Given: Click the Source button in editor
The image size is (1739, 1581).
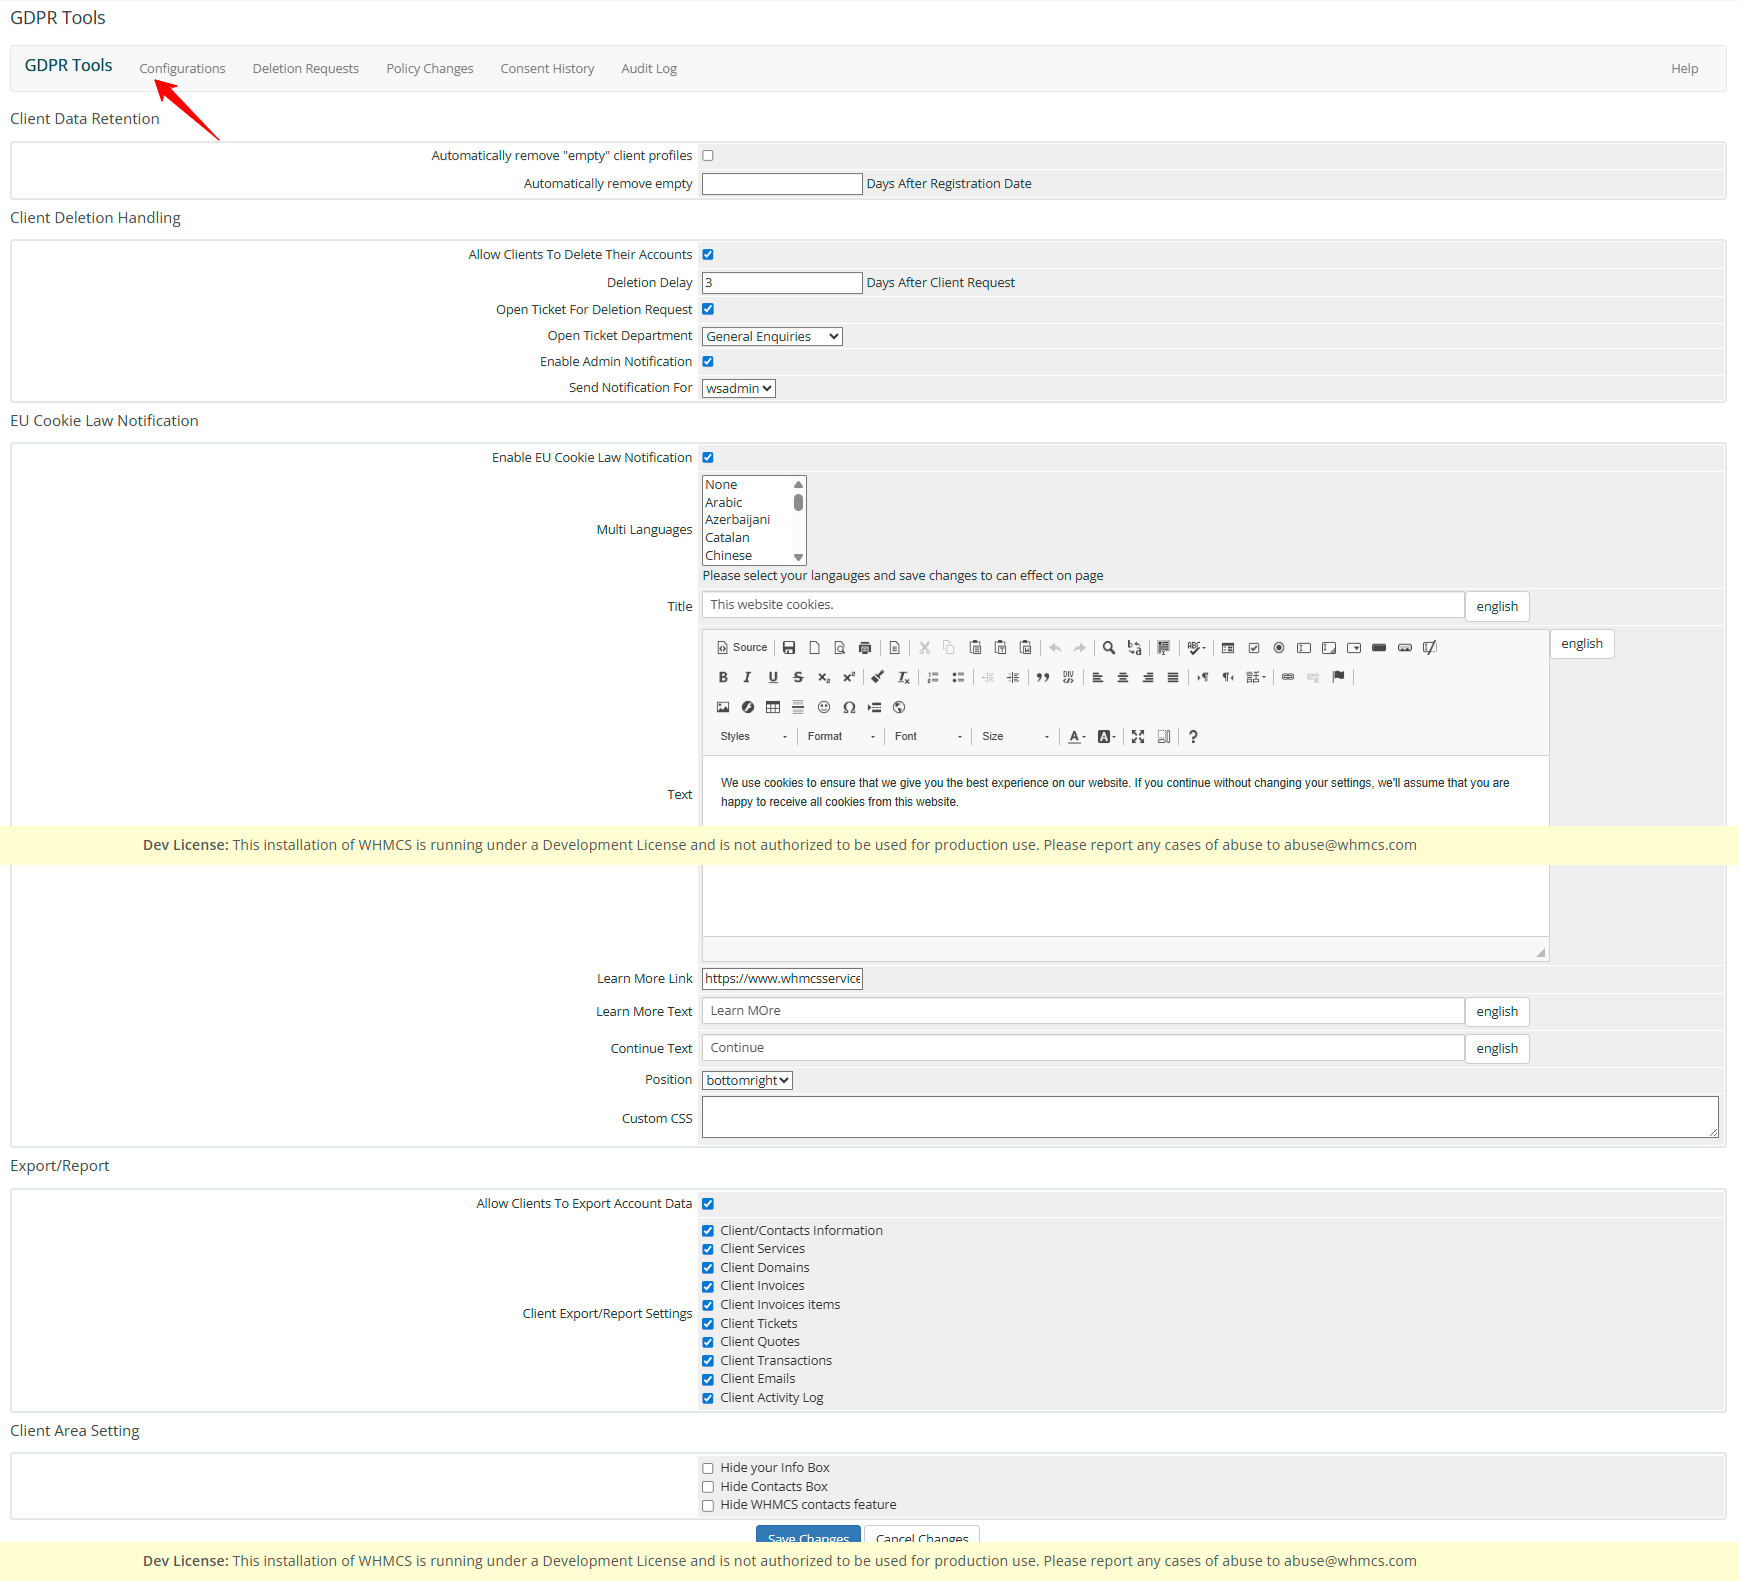Looking at the screenshot, I should (742, 648).
